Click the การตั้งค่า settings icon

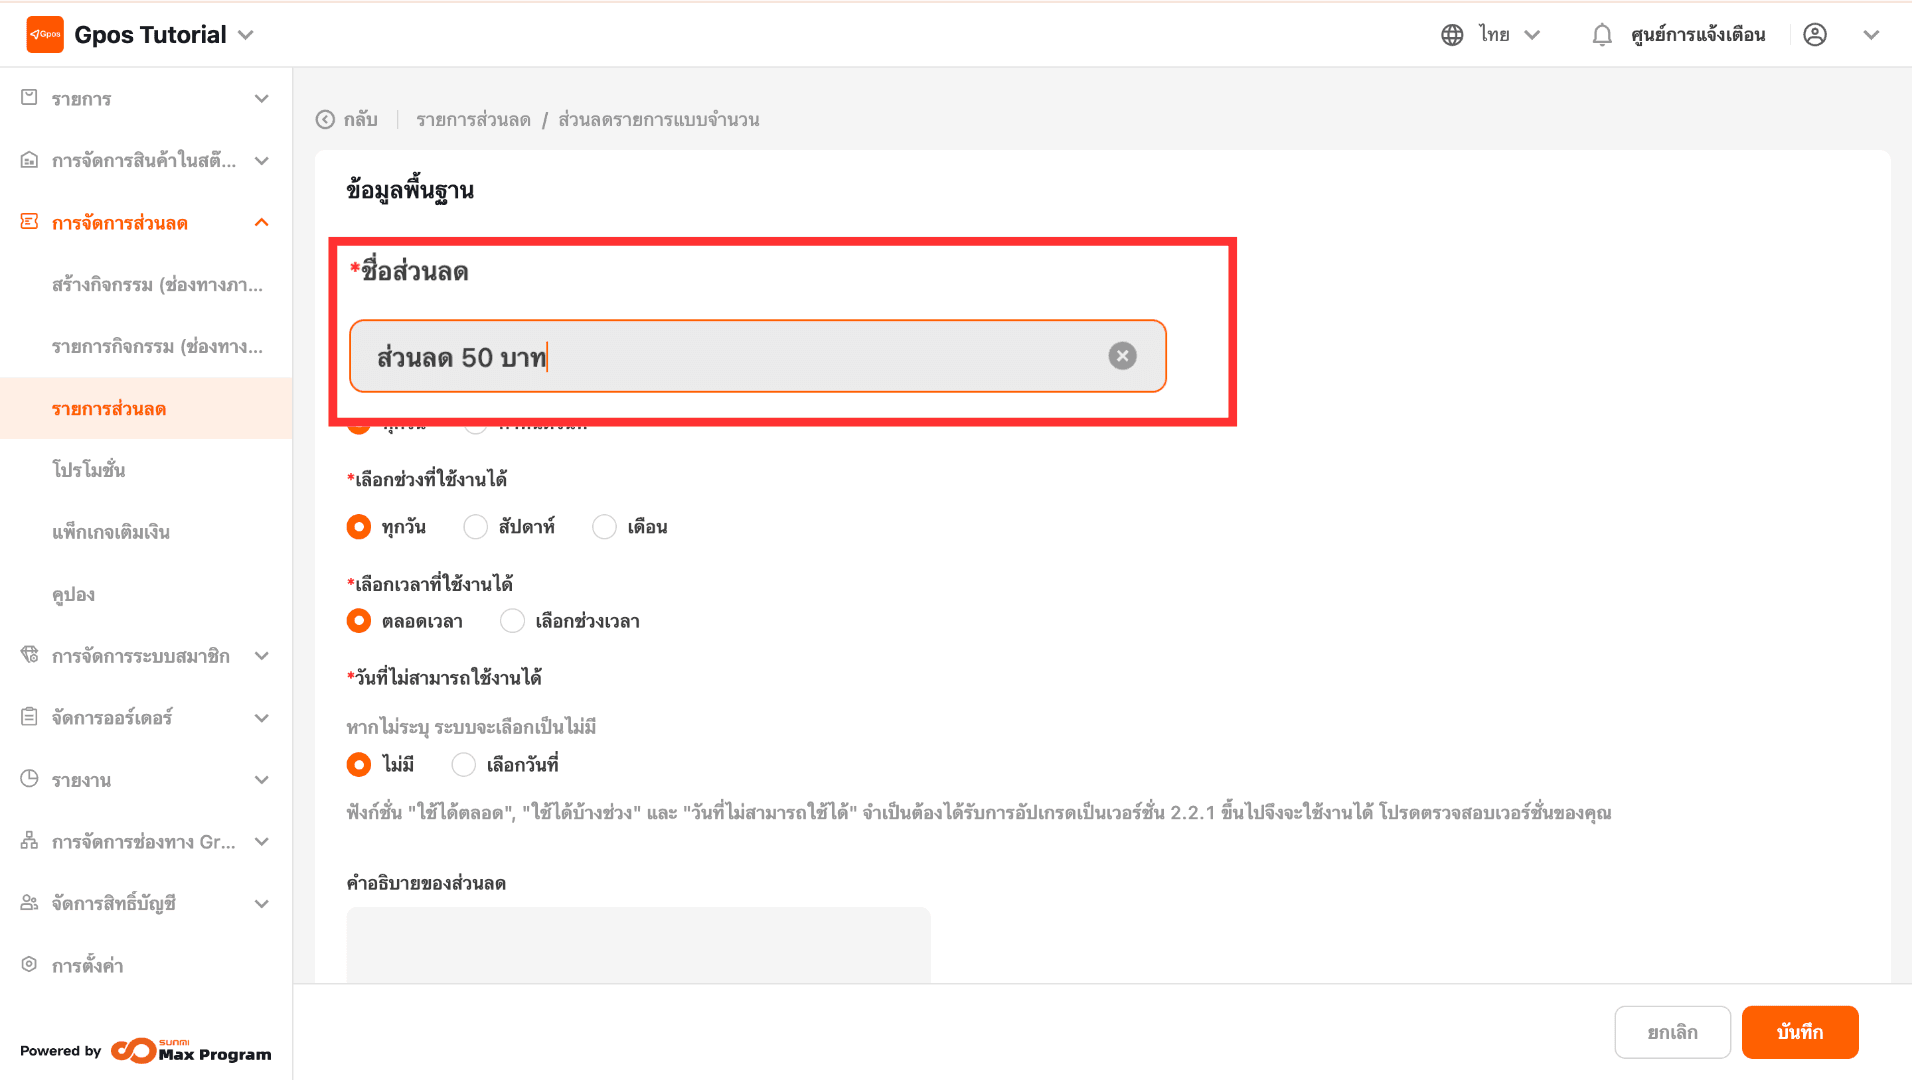tap(29, 964)
